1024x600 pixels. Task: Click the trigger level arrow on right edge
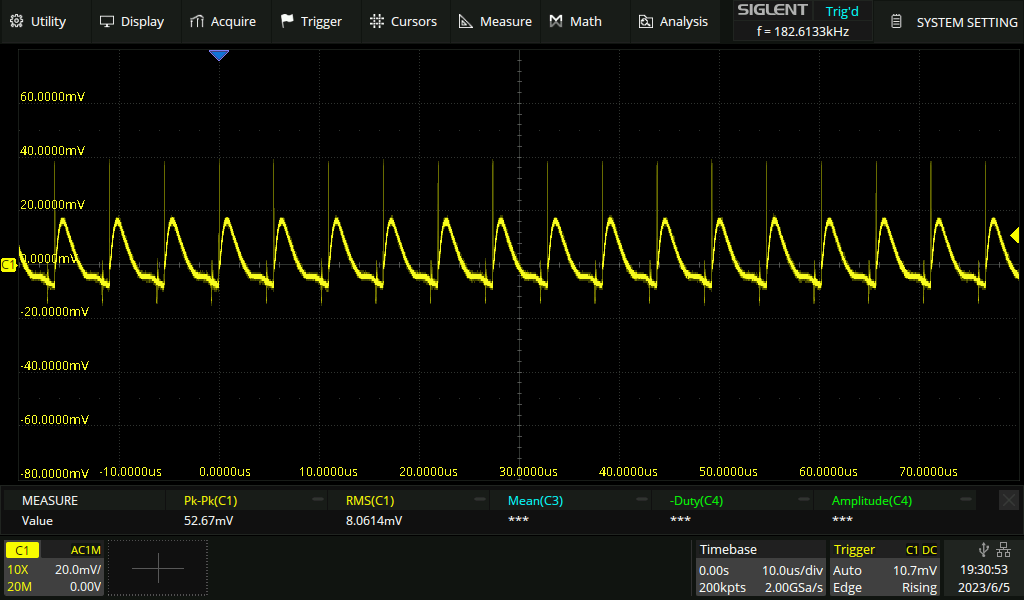(1014, 236)
